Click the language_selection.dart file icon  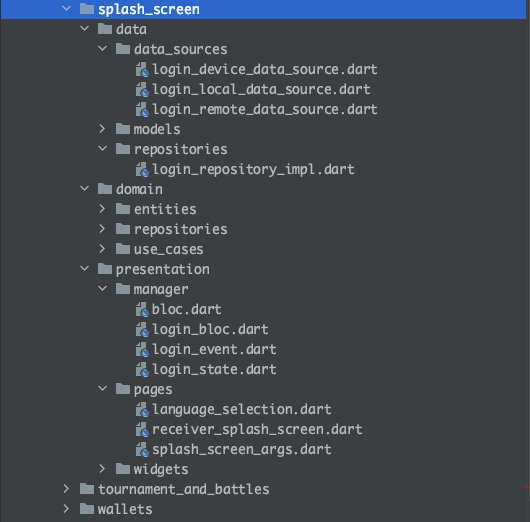[x=142, y=409]
